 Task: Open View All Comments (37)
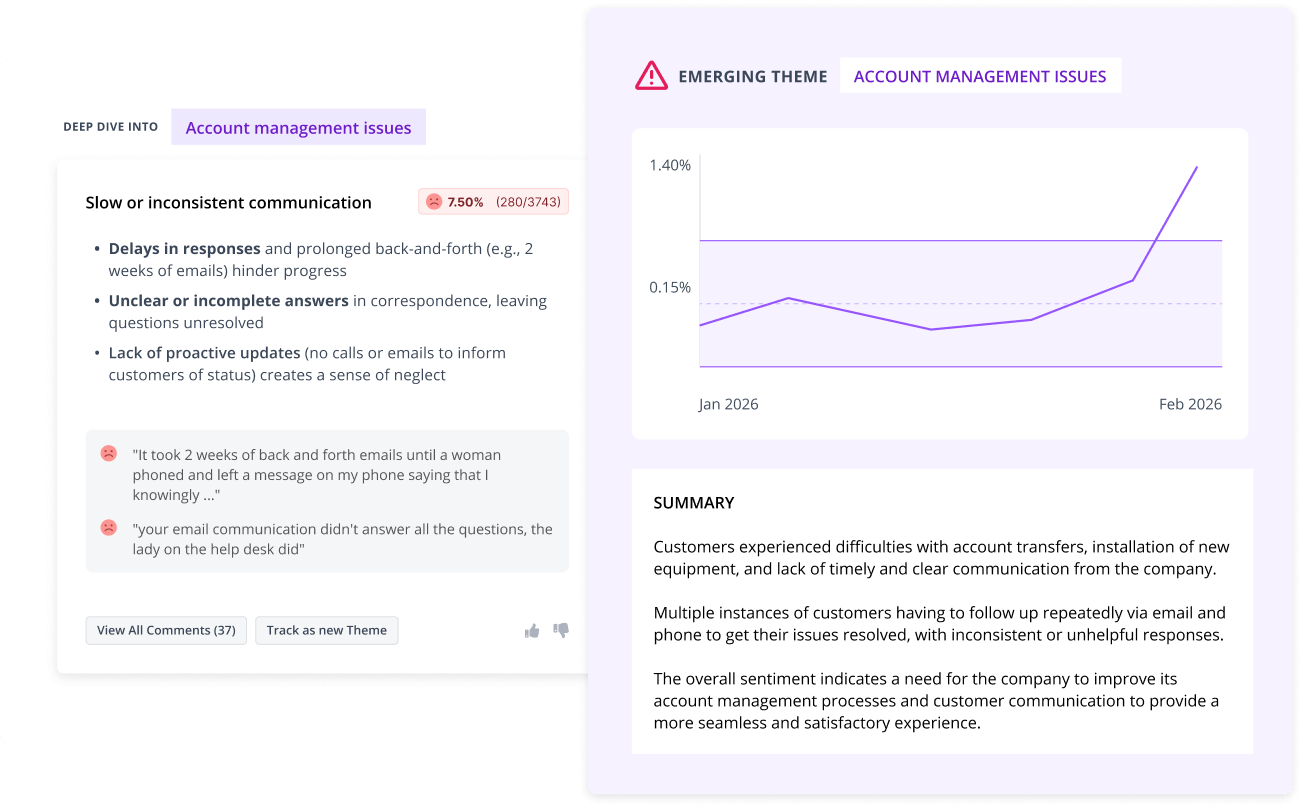pos(166,630)
